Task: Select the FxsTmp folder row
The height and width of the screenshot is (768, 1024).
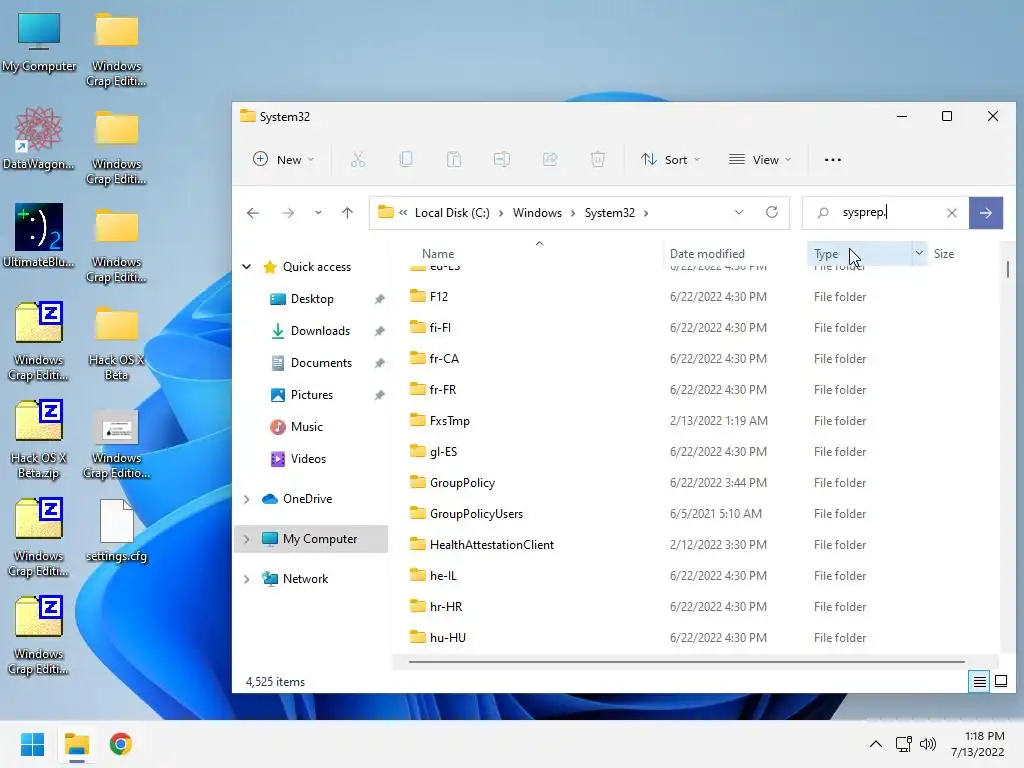Action: [x=696, y=421]
